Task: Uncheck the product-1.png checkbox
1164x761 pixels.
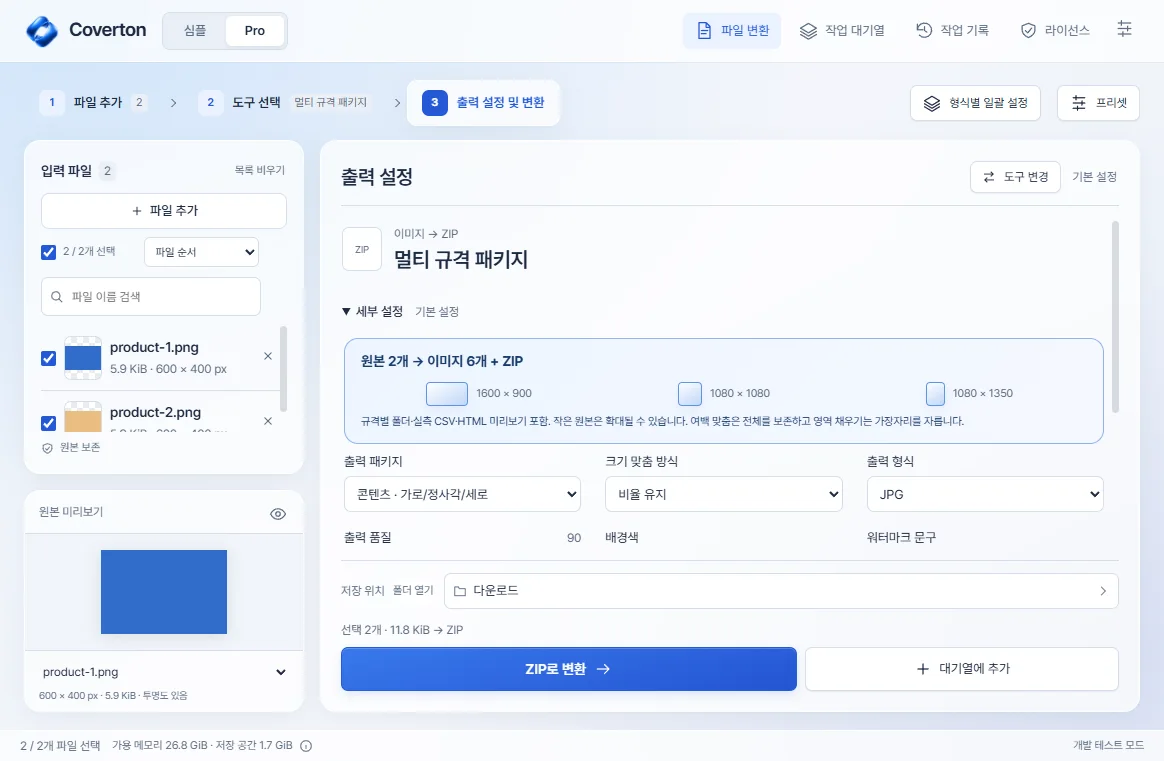Action: click(48, 359)
